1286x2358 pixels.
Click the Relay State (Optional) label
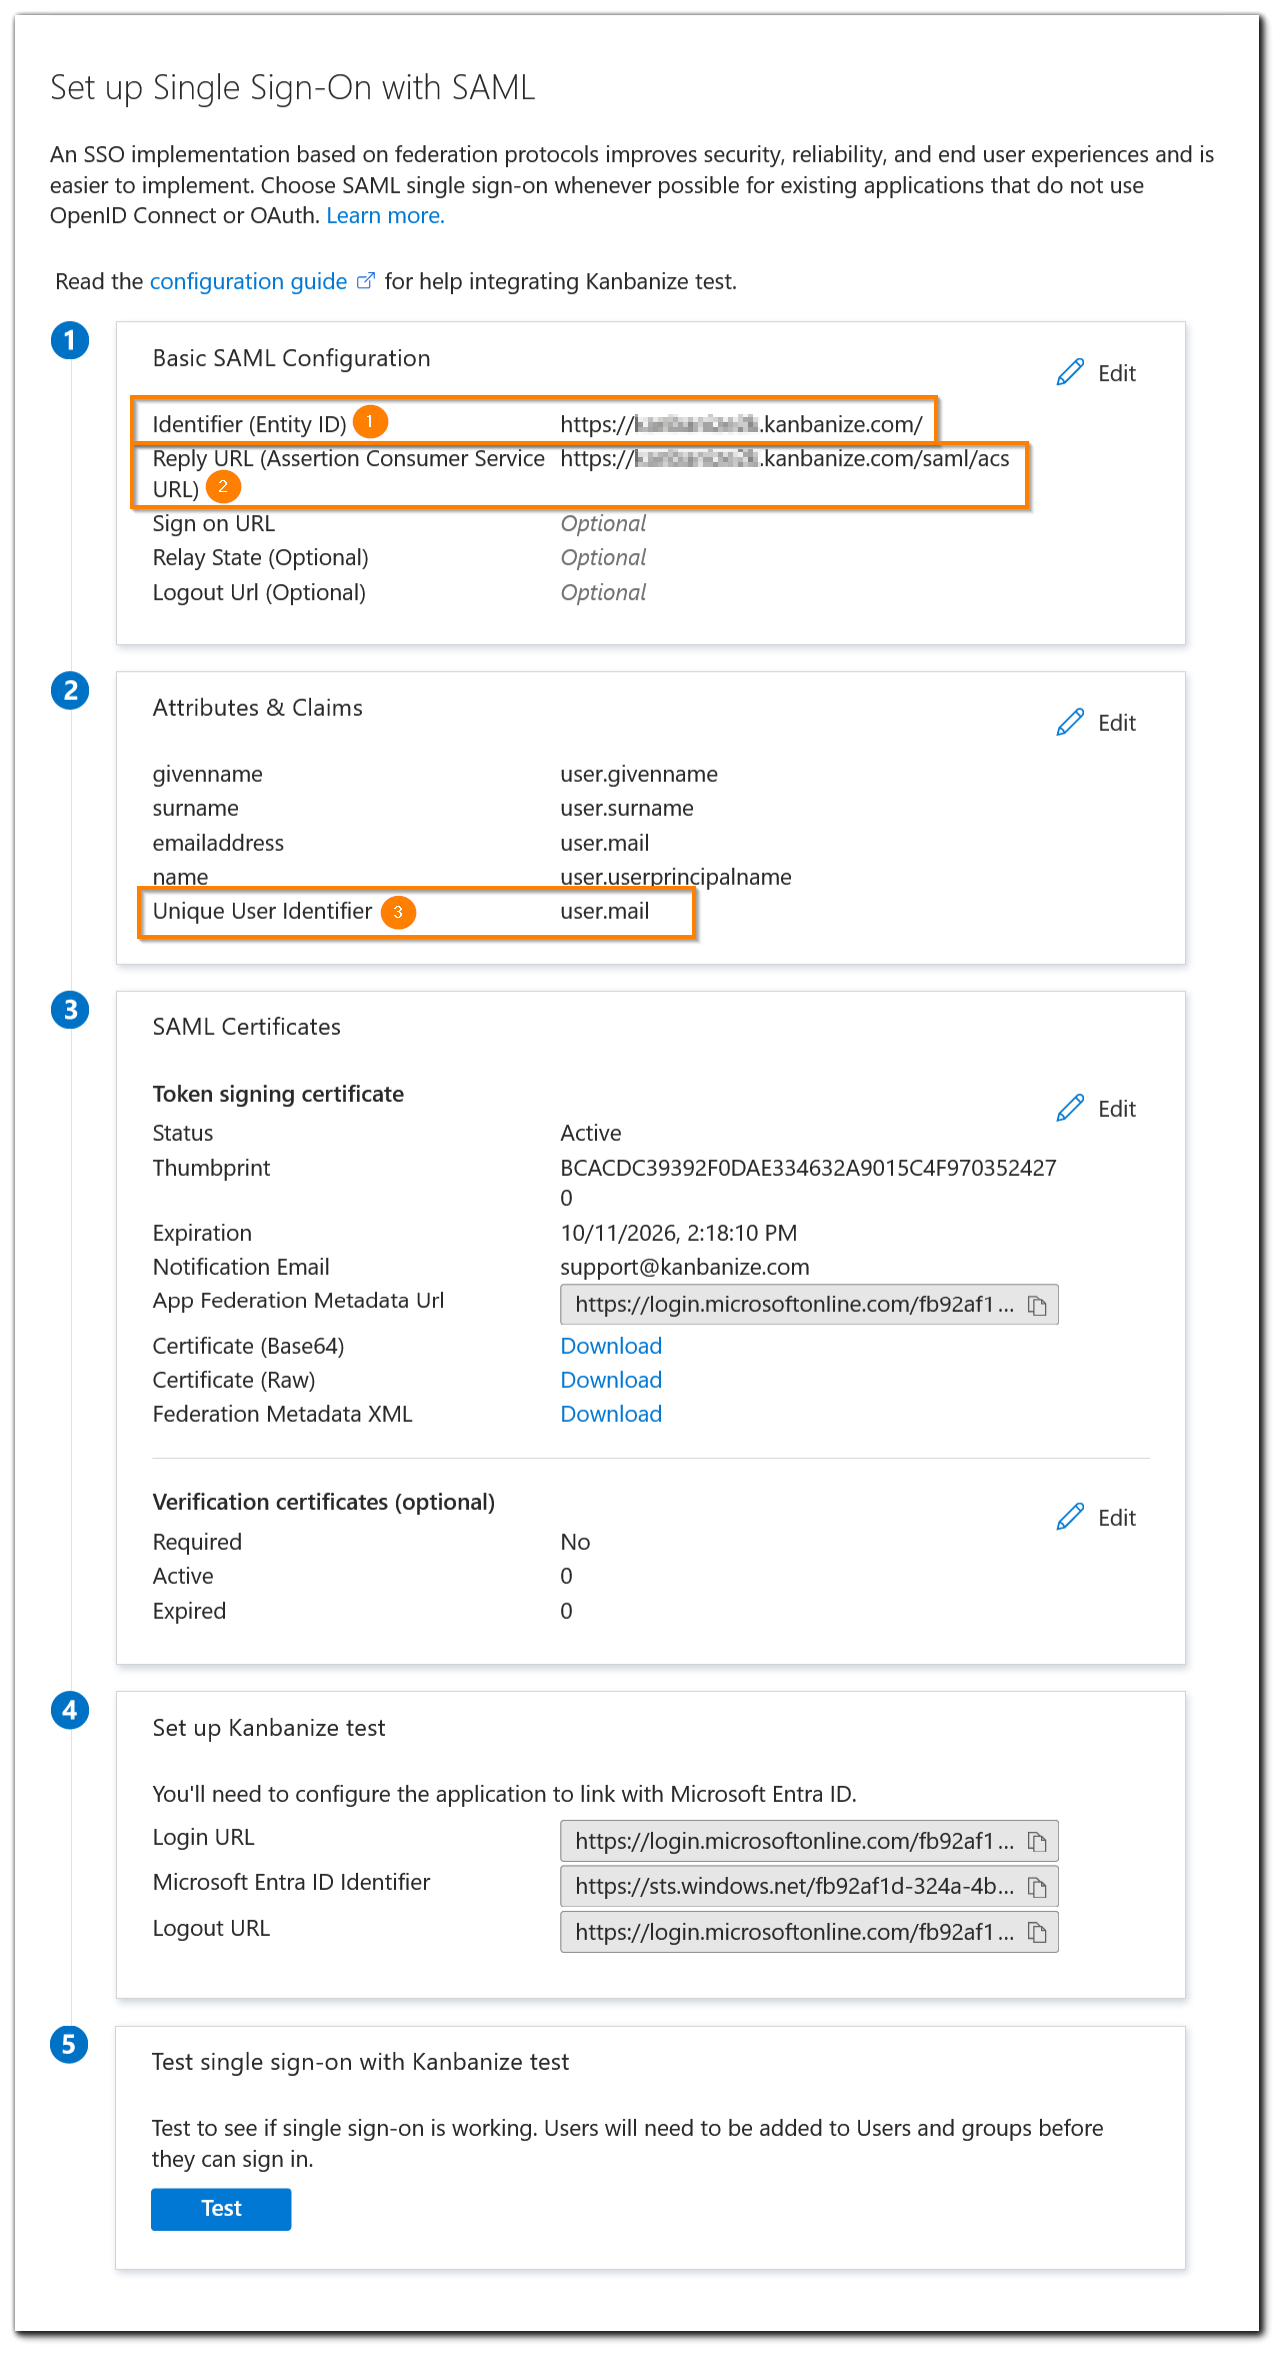click(x=260, y=558)
